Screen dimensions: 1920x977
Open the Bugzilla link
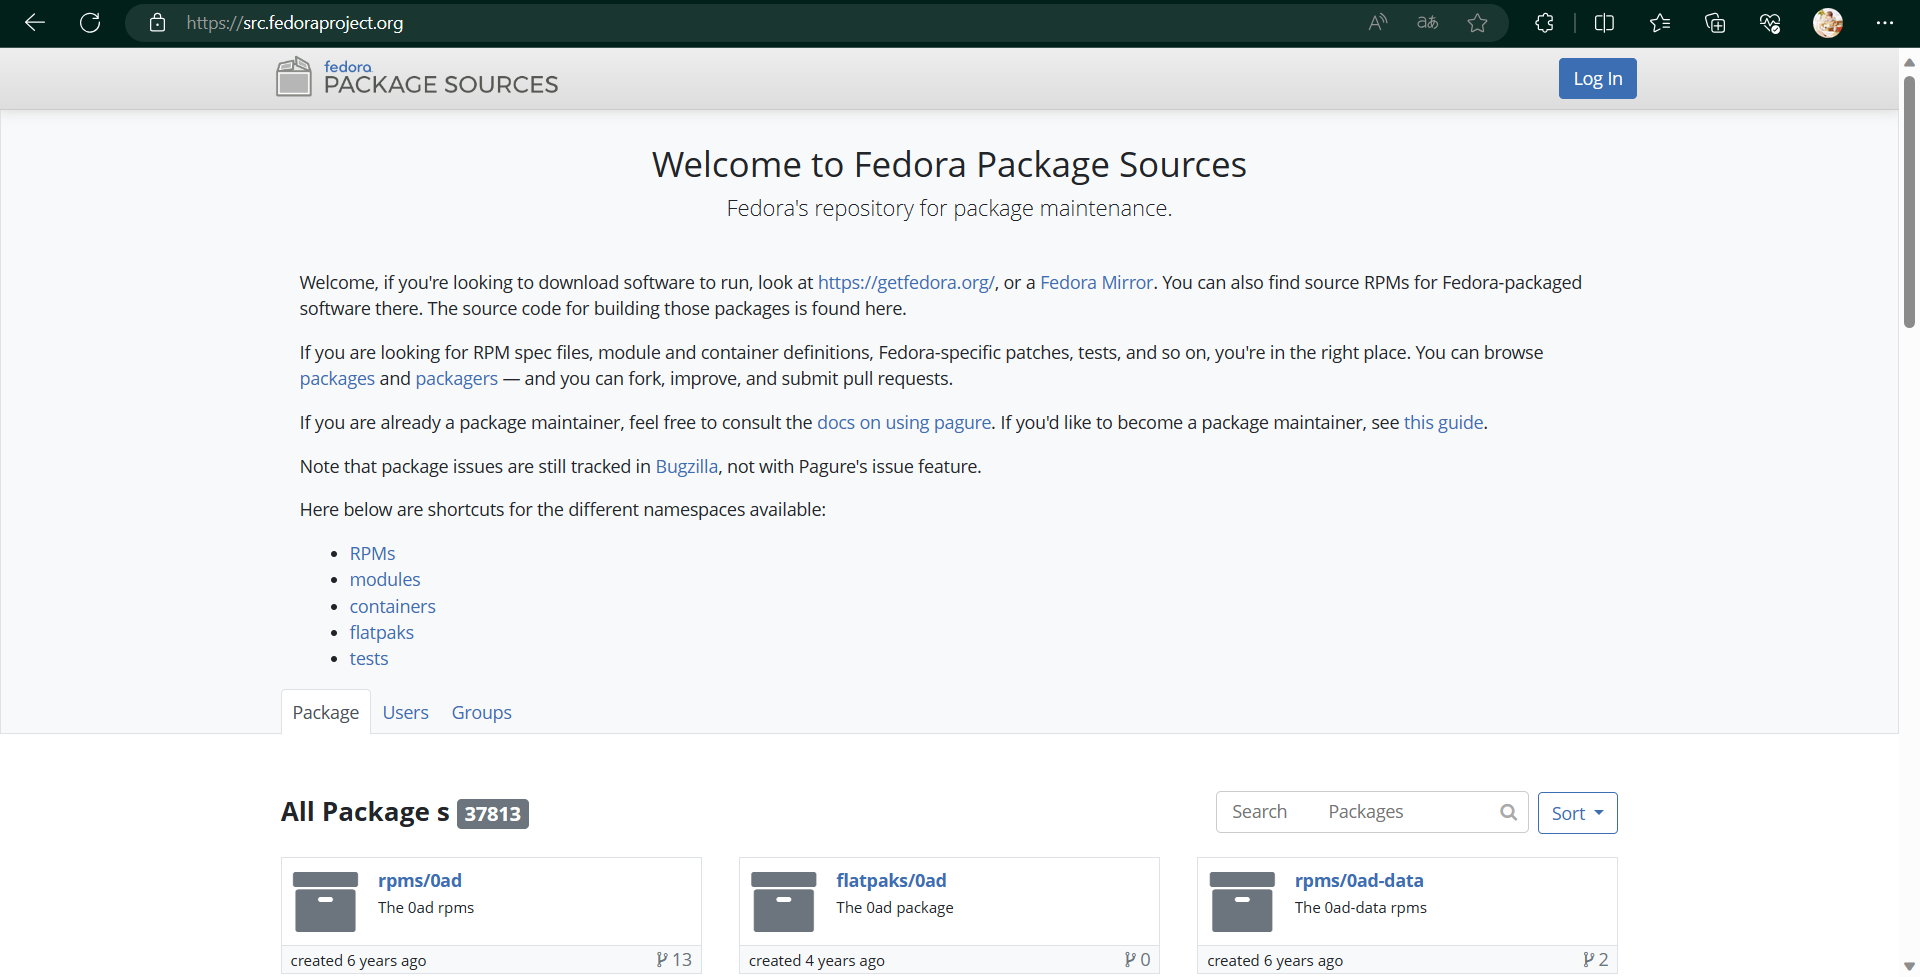click(686, 467)
